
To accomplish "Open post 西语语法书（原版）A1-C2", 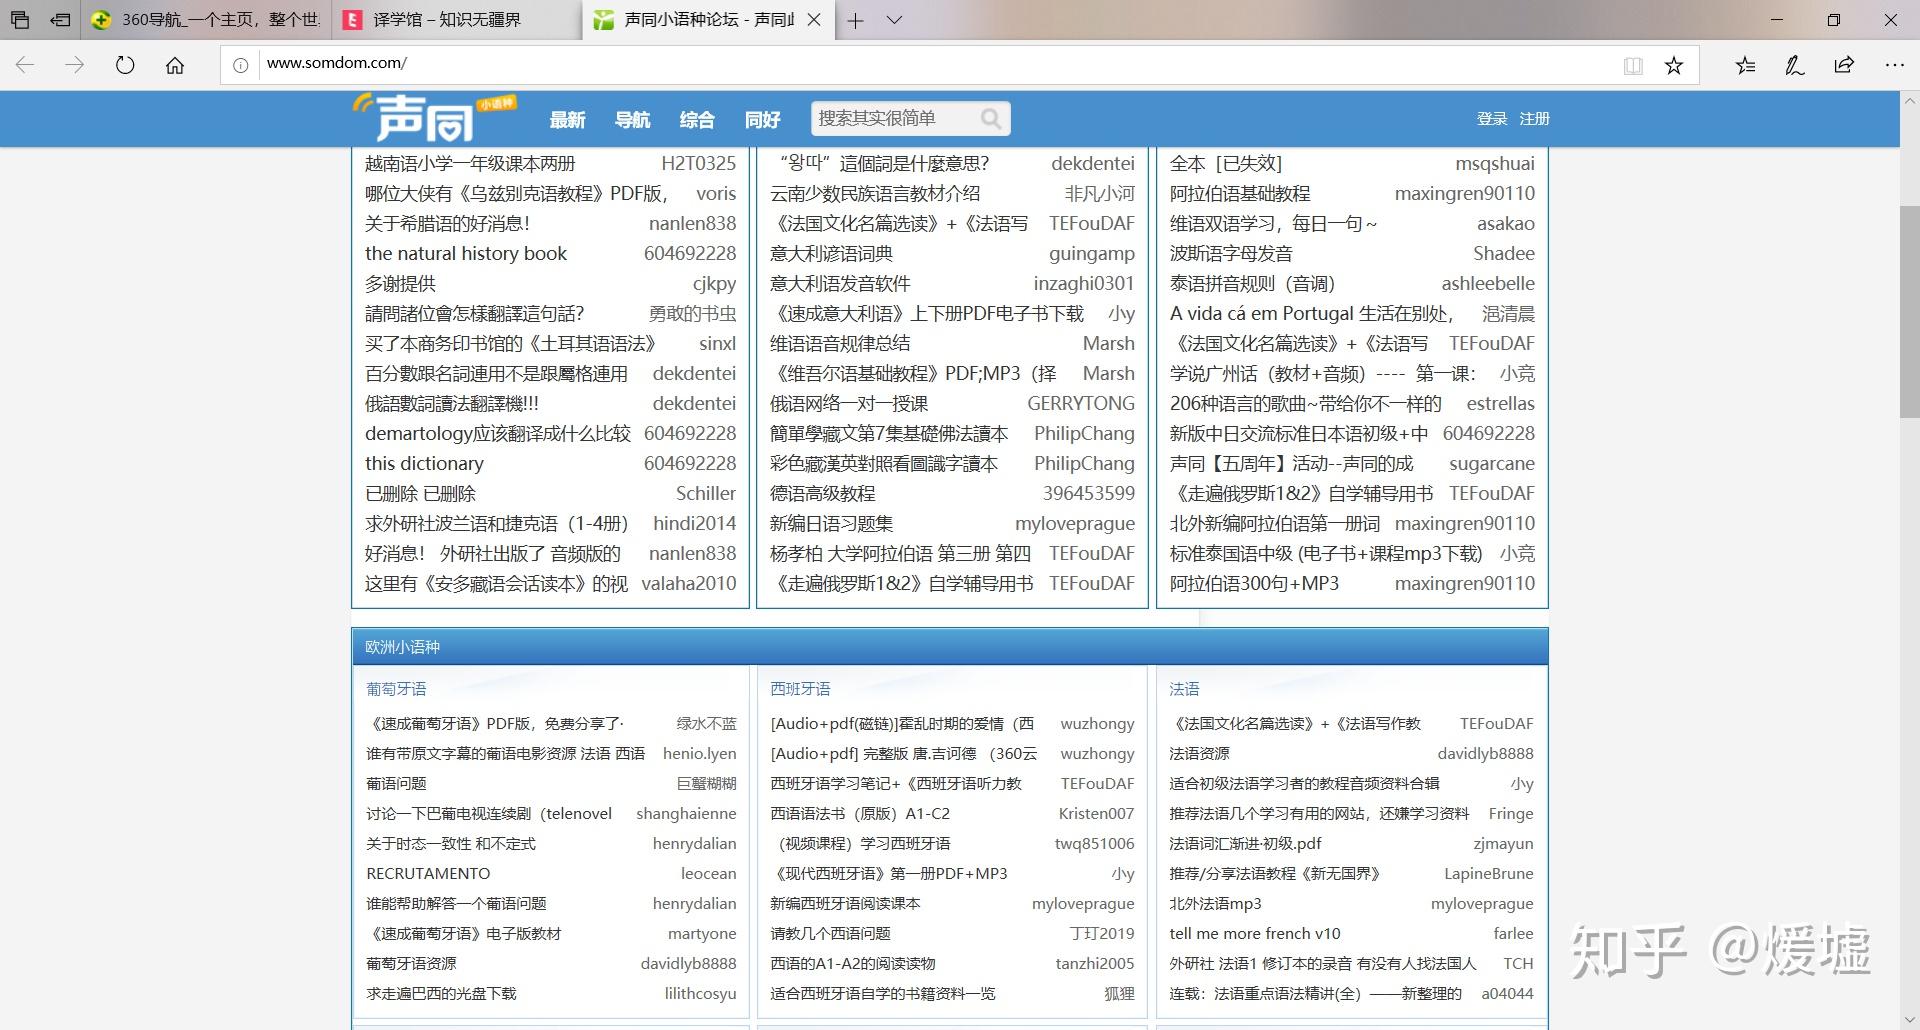I will (x=860, y=814).
